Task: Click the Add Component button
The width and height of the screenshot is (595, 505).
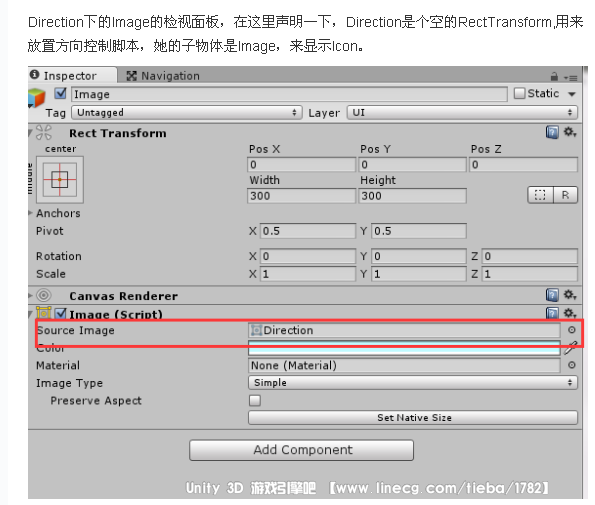Action: pos(301,450)
